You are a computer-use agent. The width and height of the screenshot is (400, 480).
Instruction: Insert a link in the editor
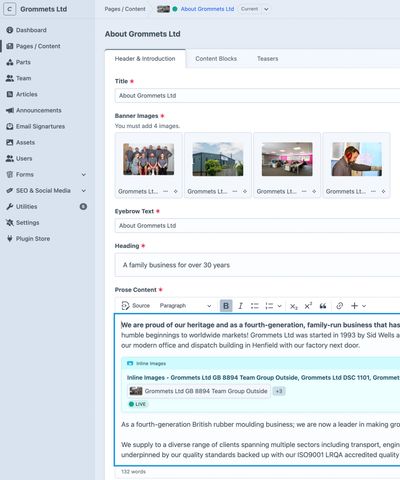340,306
